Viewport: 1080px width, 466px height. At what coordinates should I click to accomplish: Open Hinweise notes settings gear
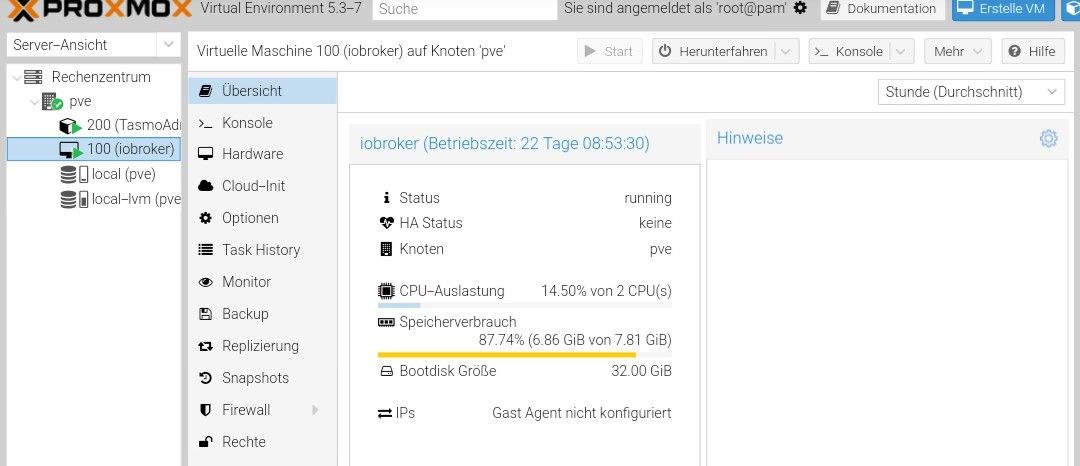tap(1048, 139)
